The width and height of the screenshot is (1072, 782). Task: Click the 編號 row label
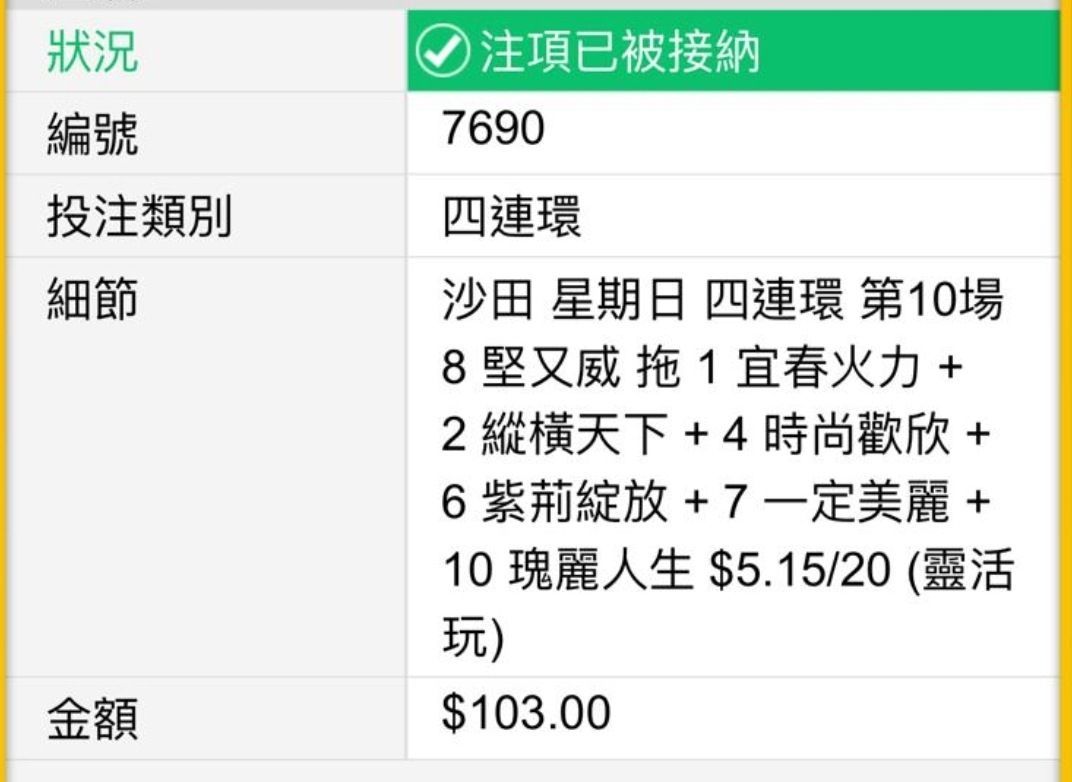click(92, 134)
